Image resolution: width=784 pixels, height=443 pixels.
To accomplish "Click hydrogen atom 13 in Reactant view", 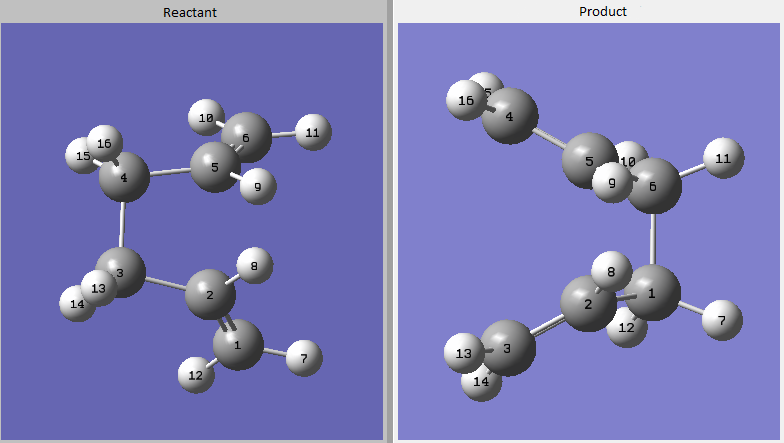I will coord(98,288).
